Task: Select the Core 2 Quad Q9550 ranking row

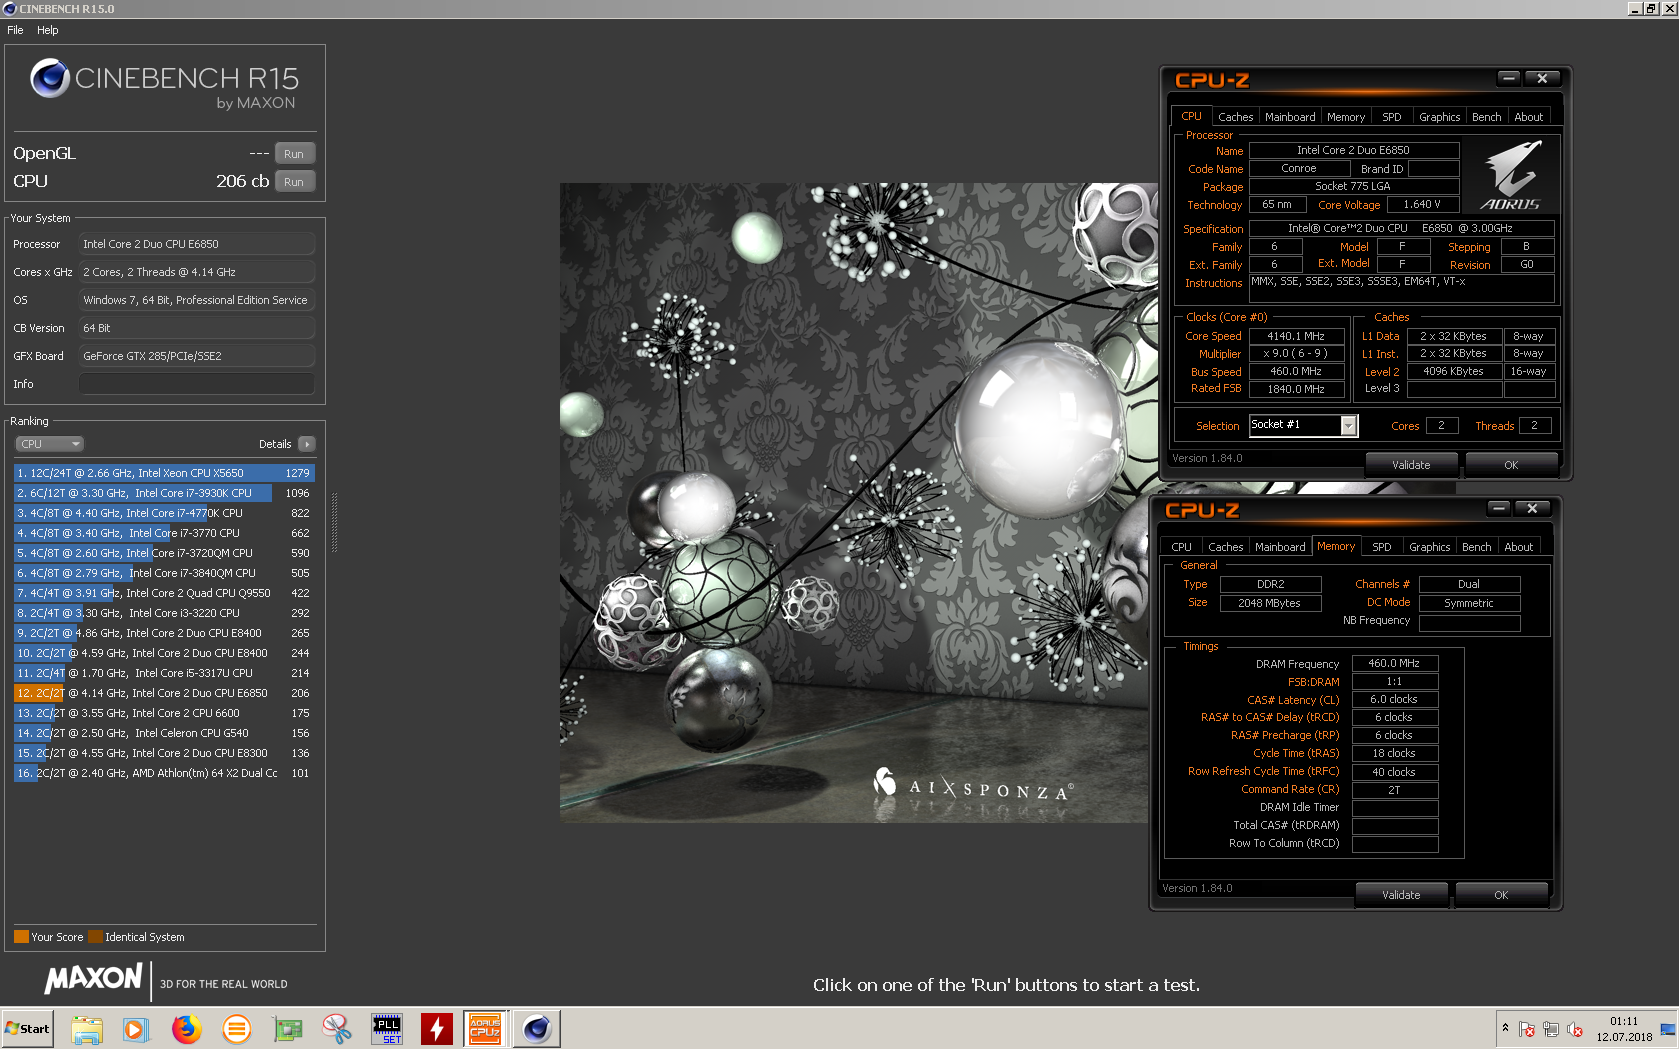Action: 164,593
